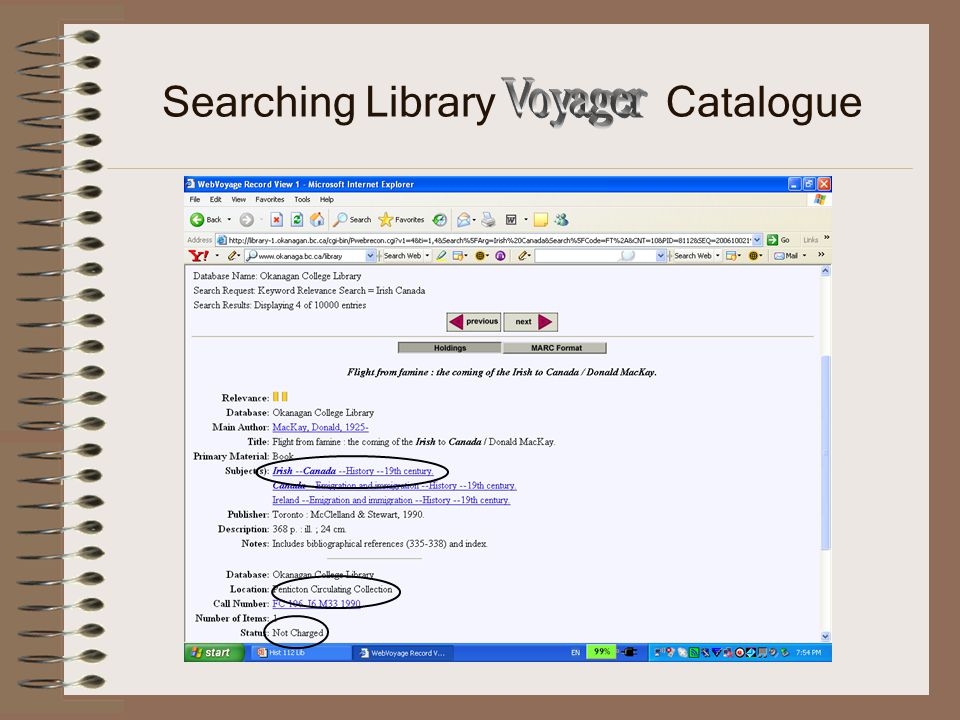Click the next record button
Image resolution: width=960 pixels, height=720 pixels.
tap(530, 321)
